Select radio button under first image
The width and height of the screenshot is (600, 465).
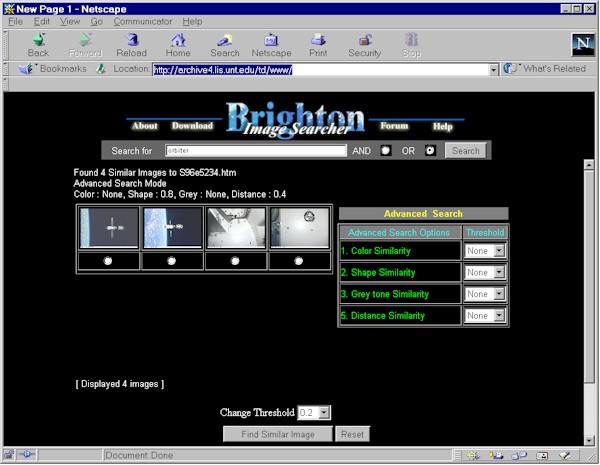tap(108, 261)
